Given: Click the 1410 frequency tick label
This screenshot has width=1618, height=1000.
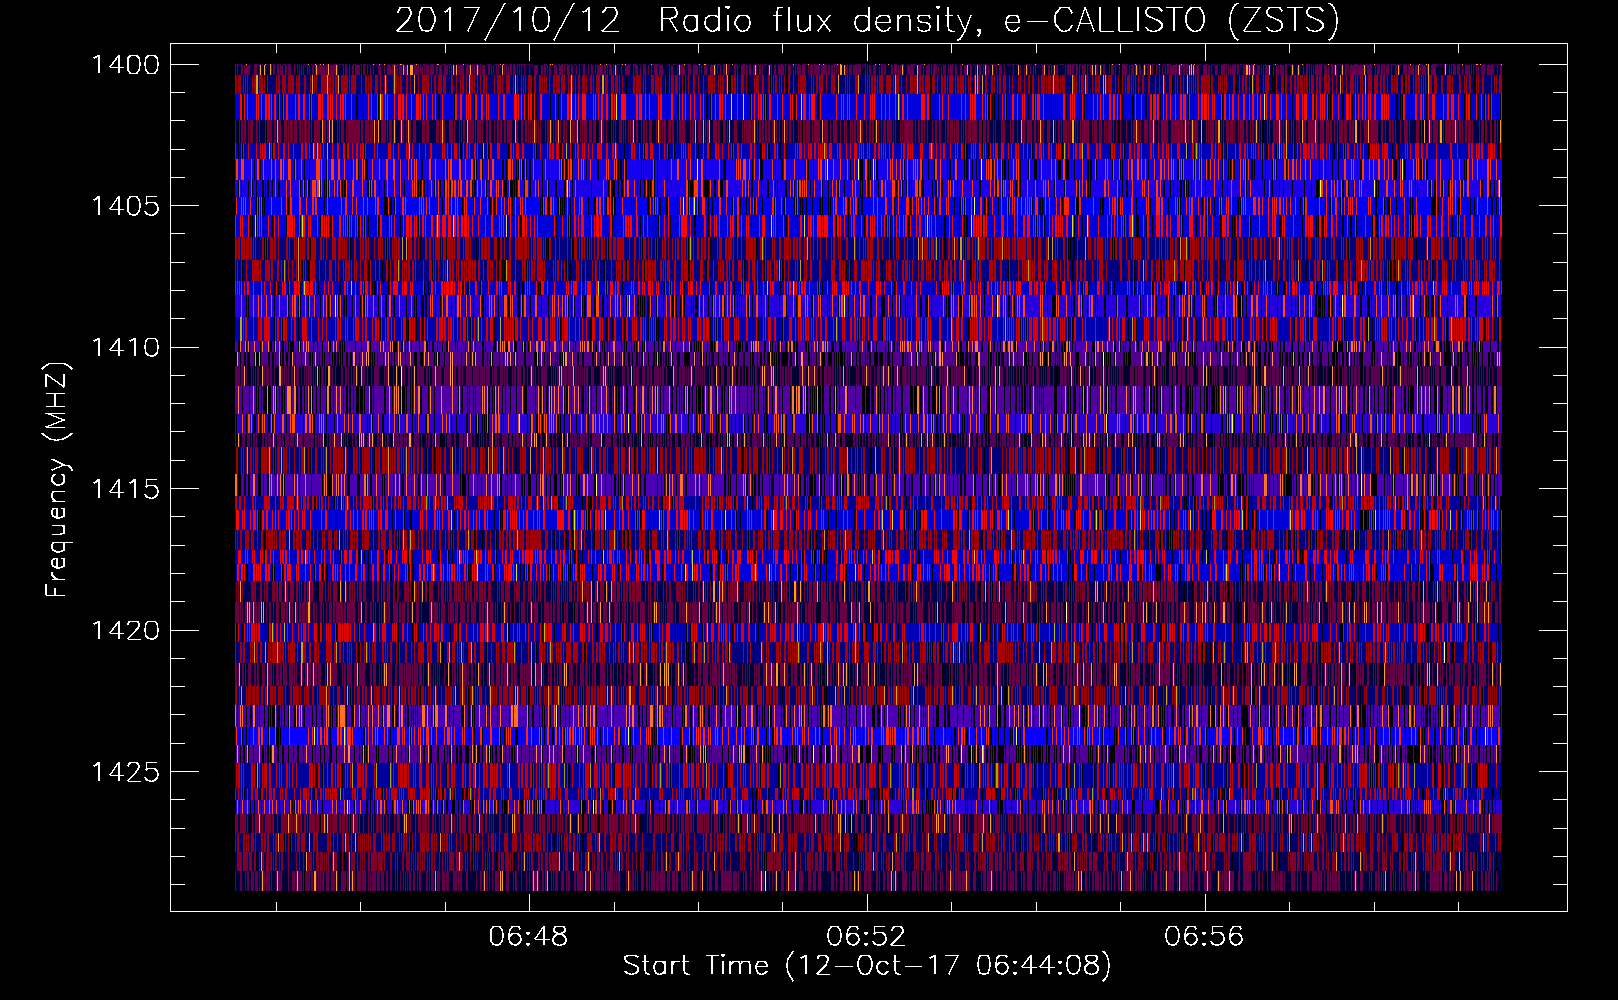Looking at the screenshot, I should pos(125,348).
